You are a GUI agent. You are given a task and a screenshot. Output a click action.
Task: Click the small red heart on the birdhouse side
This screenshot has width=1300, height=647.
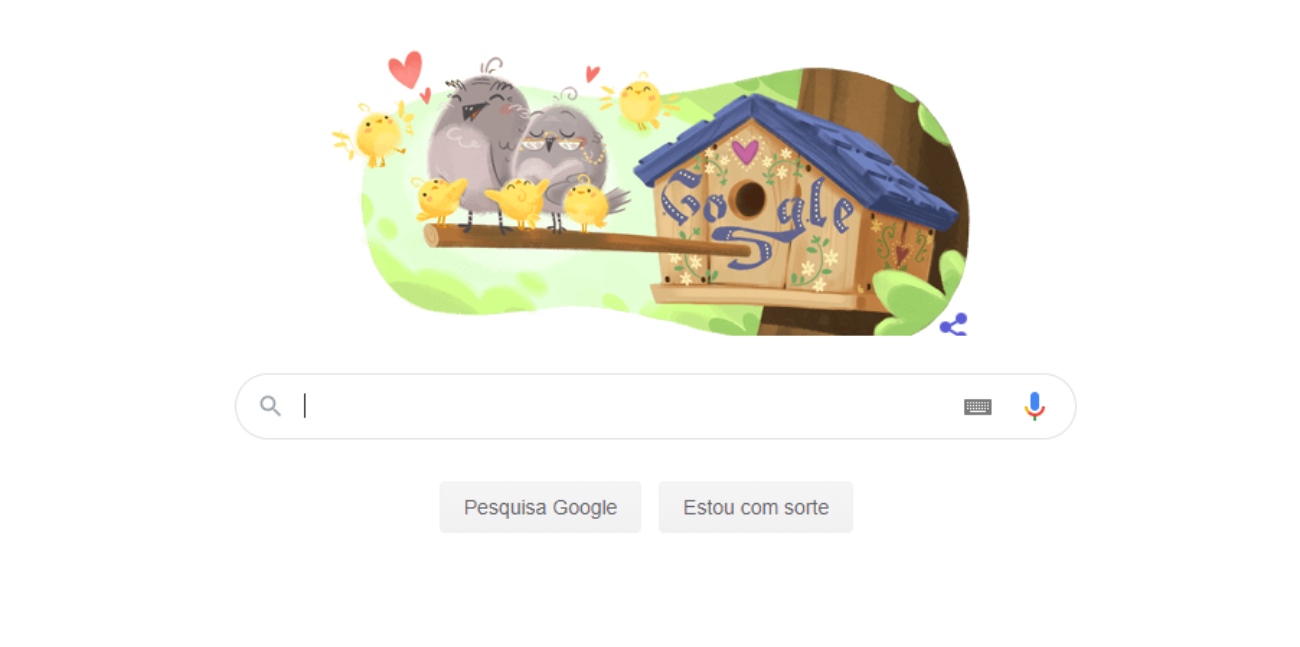click(901, 253)
